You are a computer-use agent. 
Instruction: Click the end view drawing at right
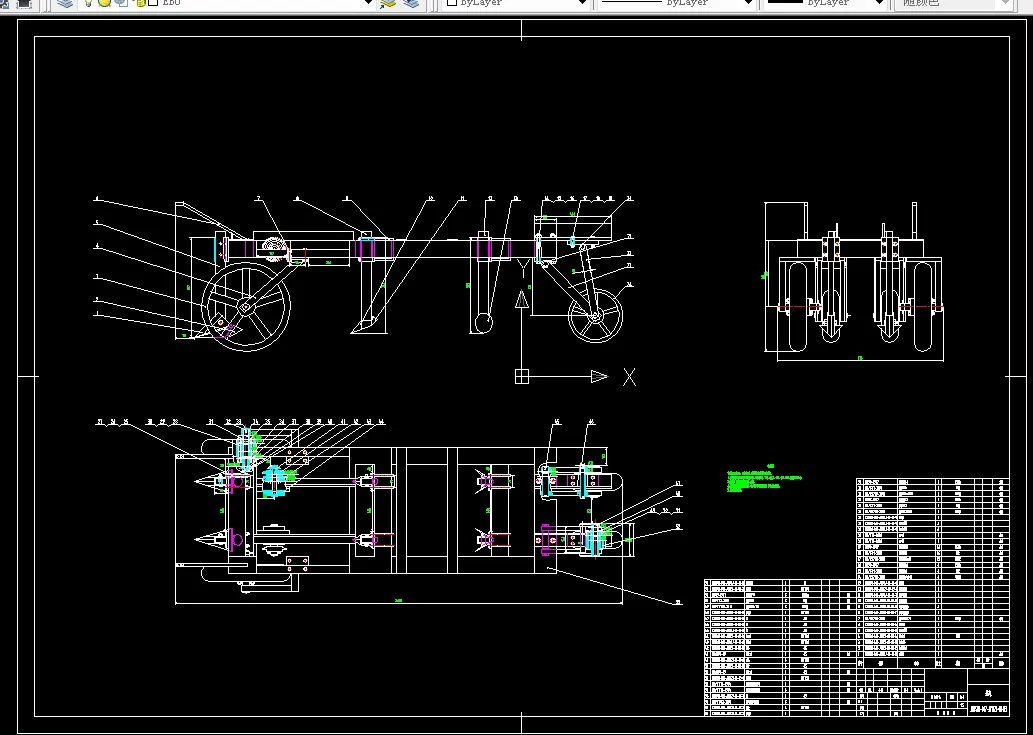(854, 281)
